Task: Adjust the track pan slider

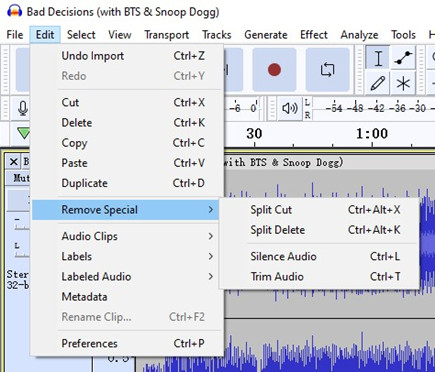Action: [21, 250]
